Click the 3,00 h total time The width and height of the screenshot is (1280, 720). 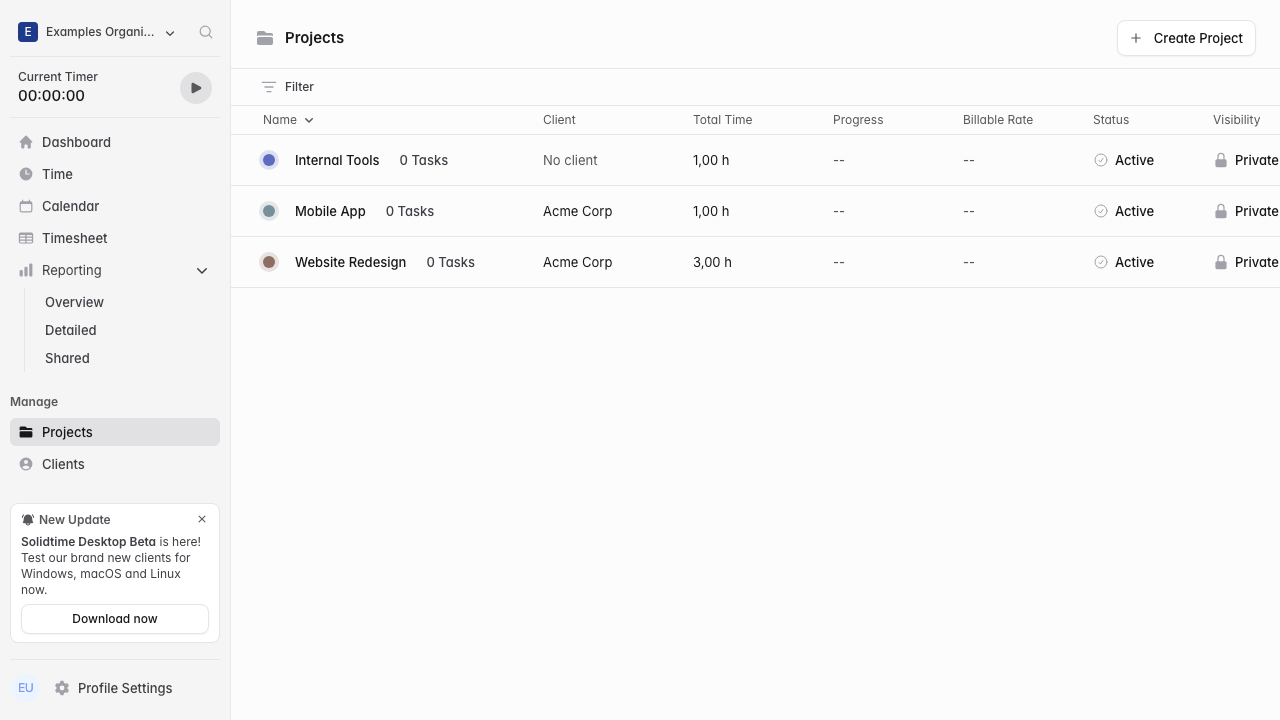712,262
